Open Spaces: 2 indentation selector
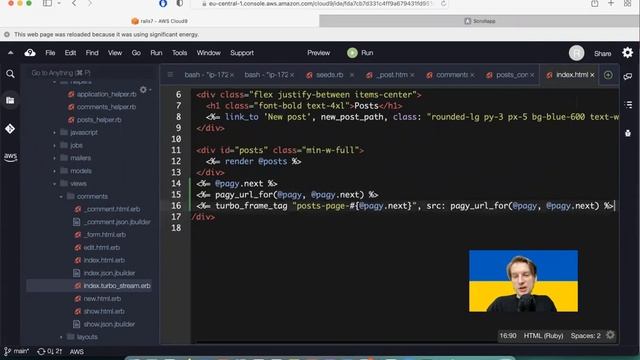Screen dimensions: 640x360 point(585,336)
